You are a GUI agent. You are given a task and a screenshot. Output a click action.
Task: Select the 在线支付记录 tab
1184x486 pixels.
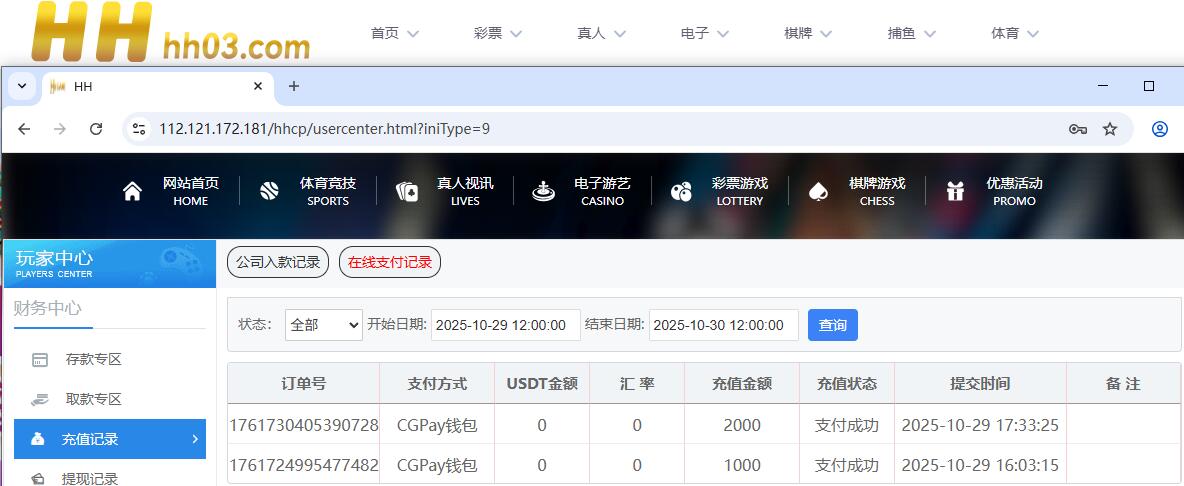tap(390, 262)
